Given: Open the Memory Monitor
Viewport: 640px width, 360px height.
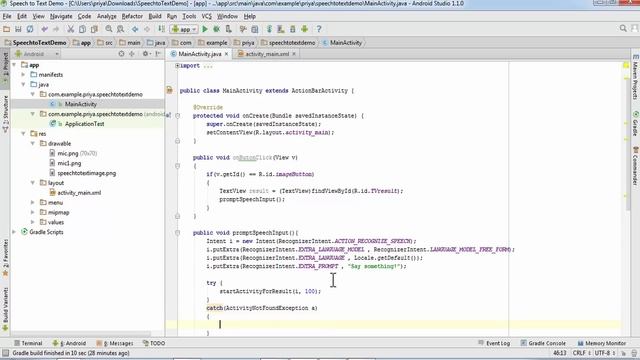Looking at the screenshot, I should tap(602, 343).
